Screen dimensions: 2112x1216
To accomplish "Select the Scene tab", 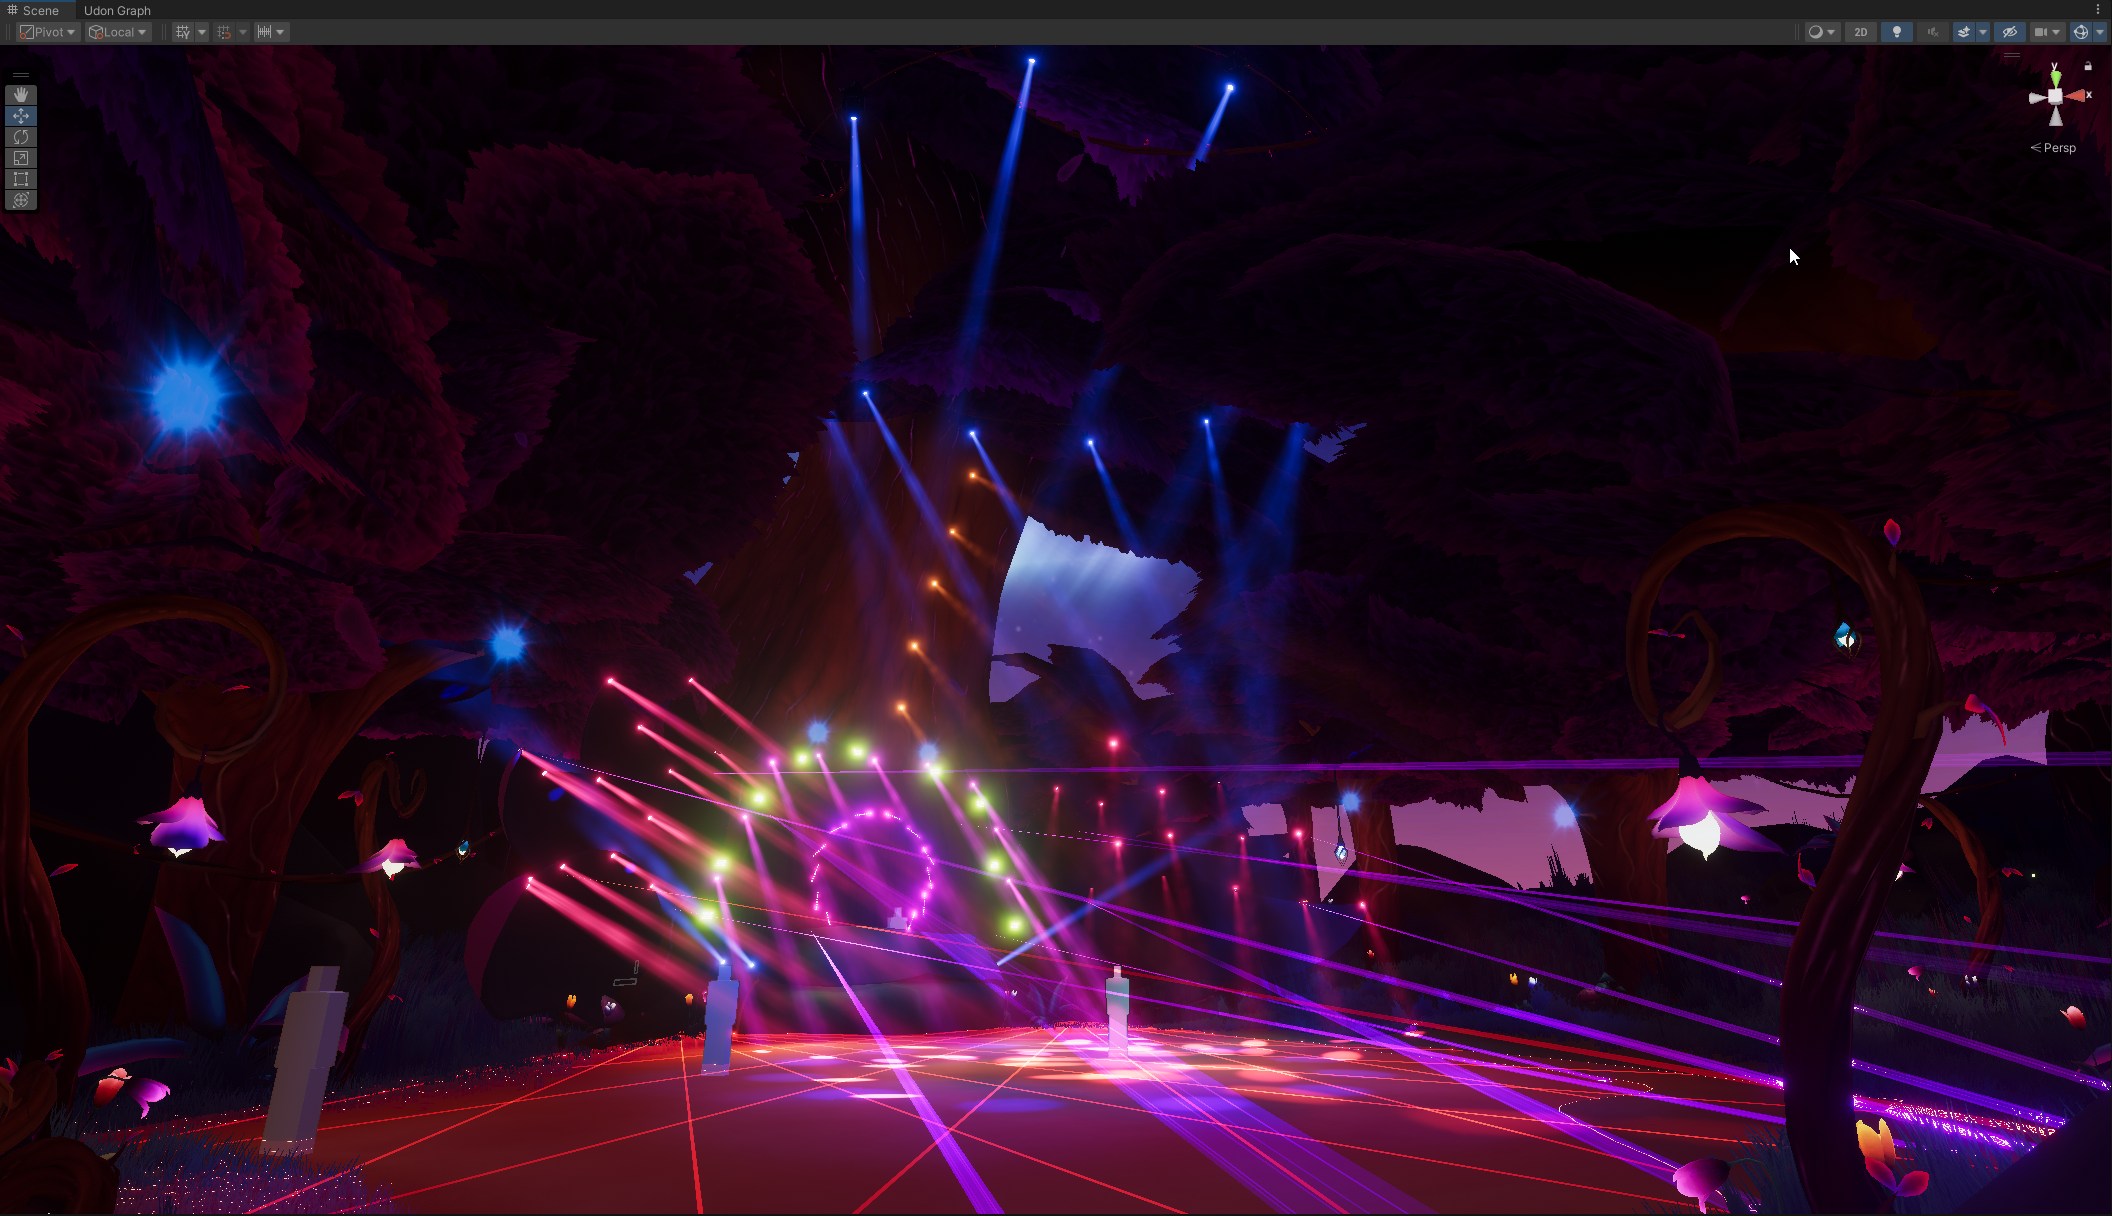I will click(39, 10).
